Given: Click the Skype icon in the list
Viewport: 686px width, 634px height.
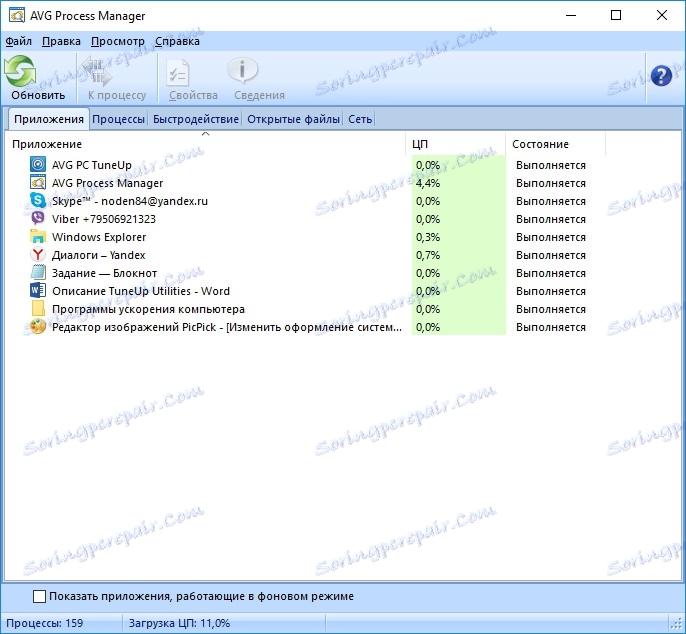Looking at the screenshot, I should pyautogui.click(x=38, y=200).
